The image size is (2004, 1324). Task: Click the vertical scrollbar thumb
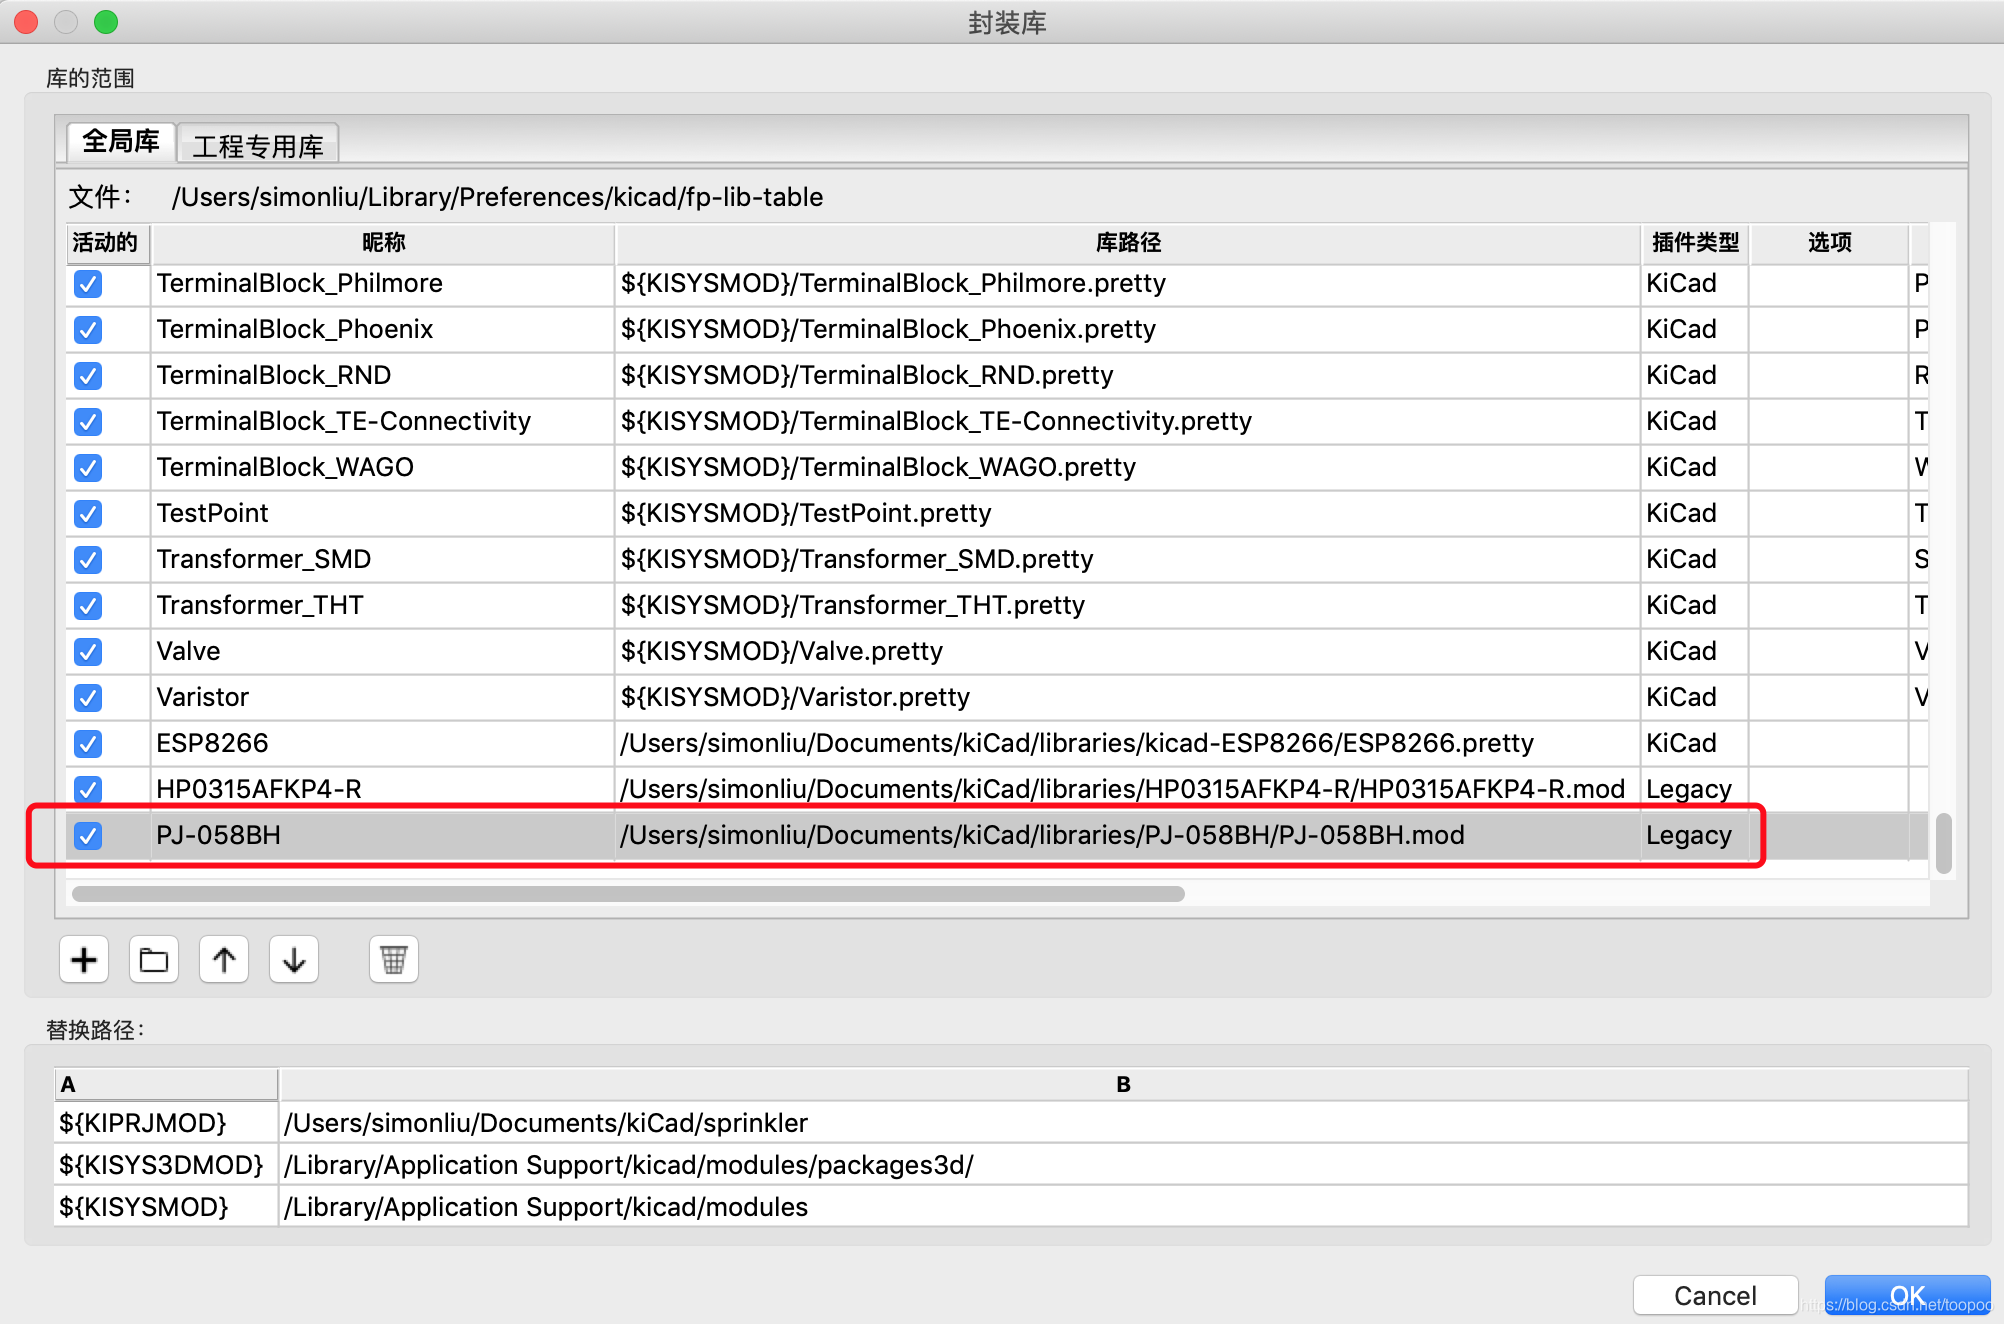coord(1943,843)
